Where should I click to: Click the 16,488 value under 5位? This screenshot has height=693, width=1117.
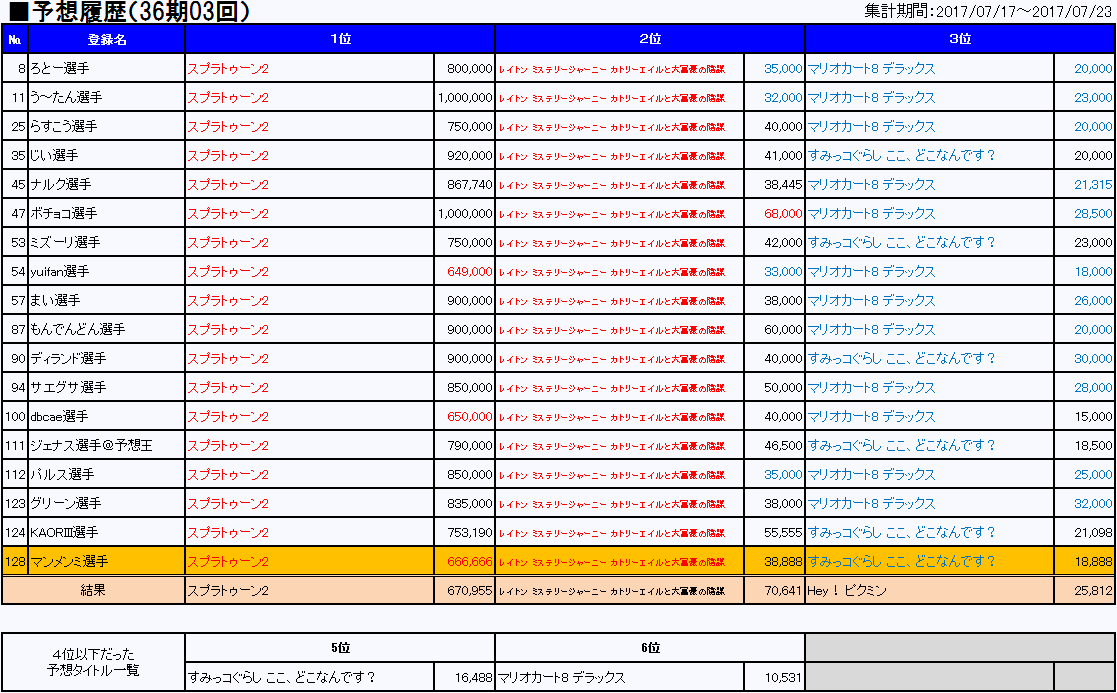pyautogui.click(x=473, y=678)
